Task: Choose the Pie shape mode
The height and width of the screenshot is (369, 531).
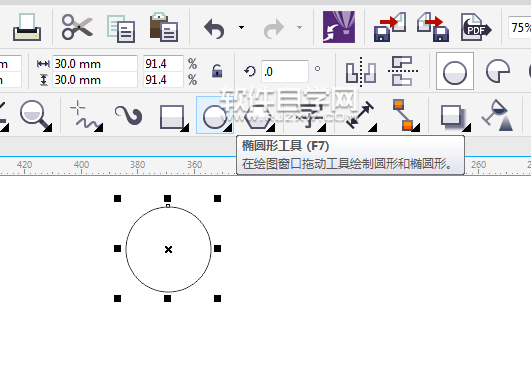Action: pyautogui.click(x=497, y=71)
